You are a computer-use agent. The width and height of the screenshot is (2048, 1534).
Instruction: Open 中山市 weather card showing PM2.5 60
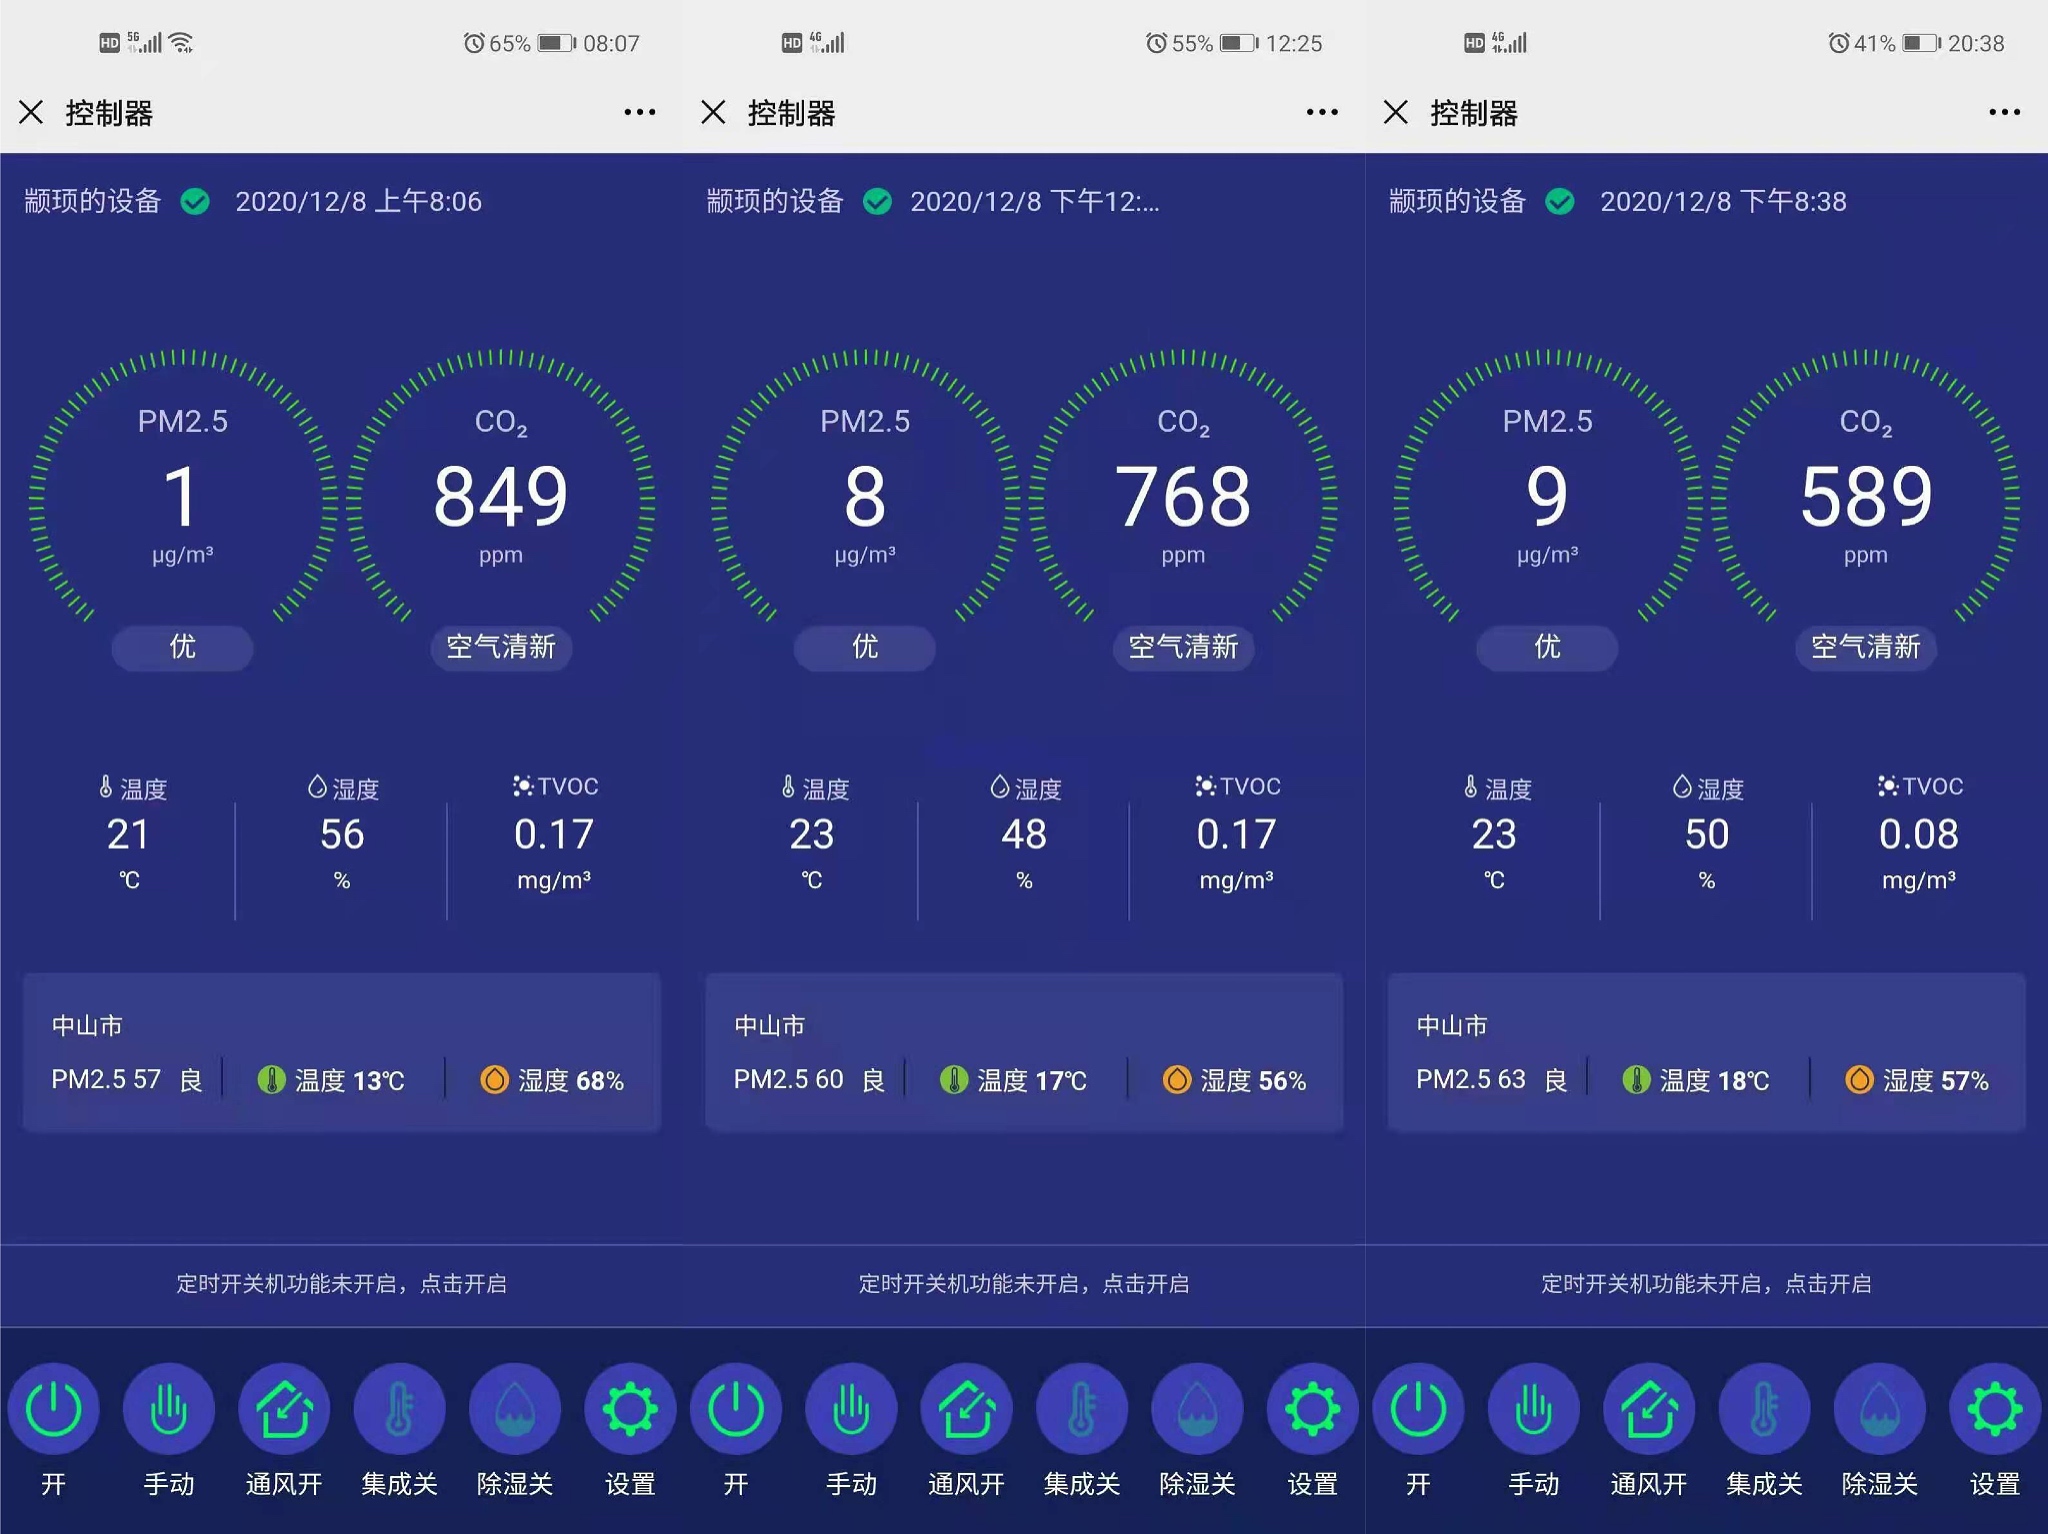[x=1023, y=1052]
